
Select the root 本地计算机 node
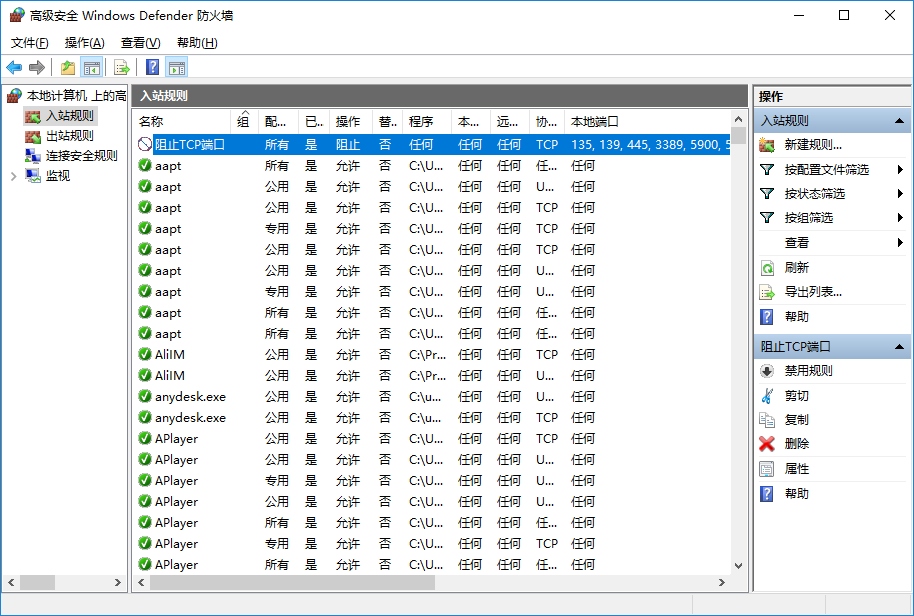coord(76,96)
